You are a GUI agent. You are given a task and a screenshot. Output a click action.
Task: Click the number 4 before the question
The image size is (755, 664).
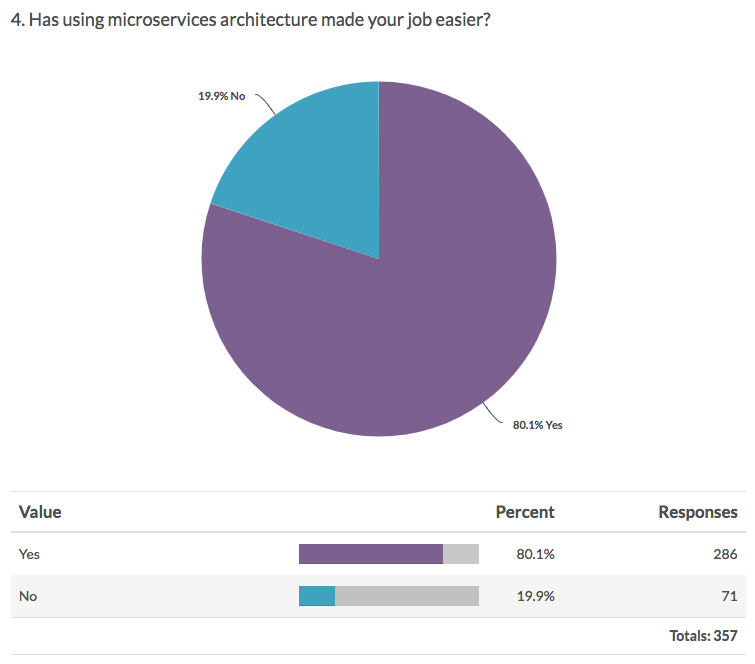coord(14,19)
